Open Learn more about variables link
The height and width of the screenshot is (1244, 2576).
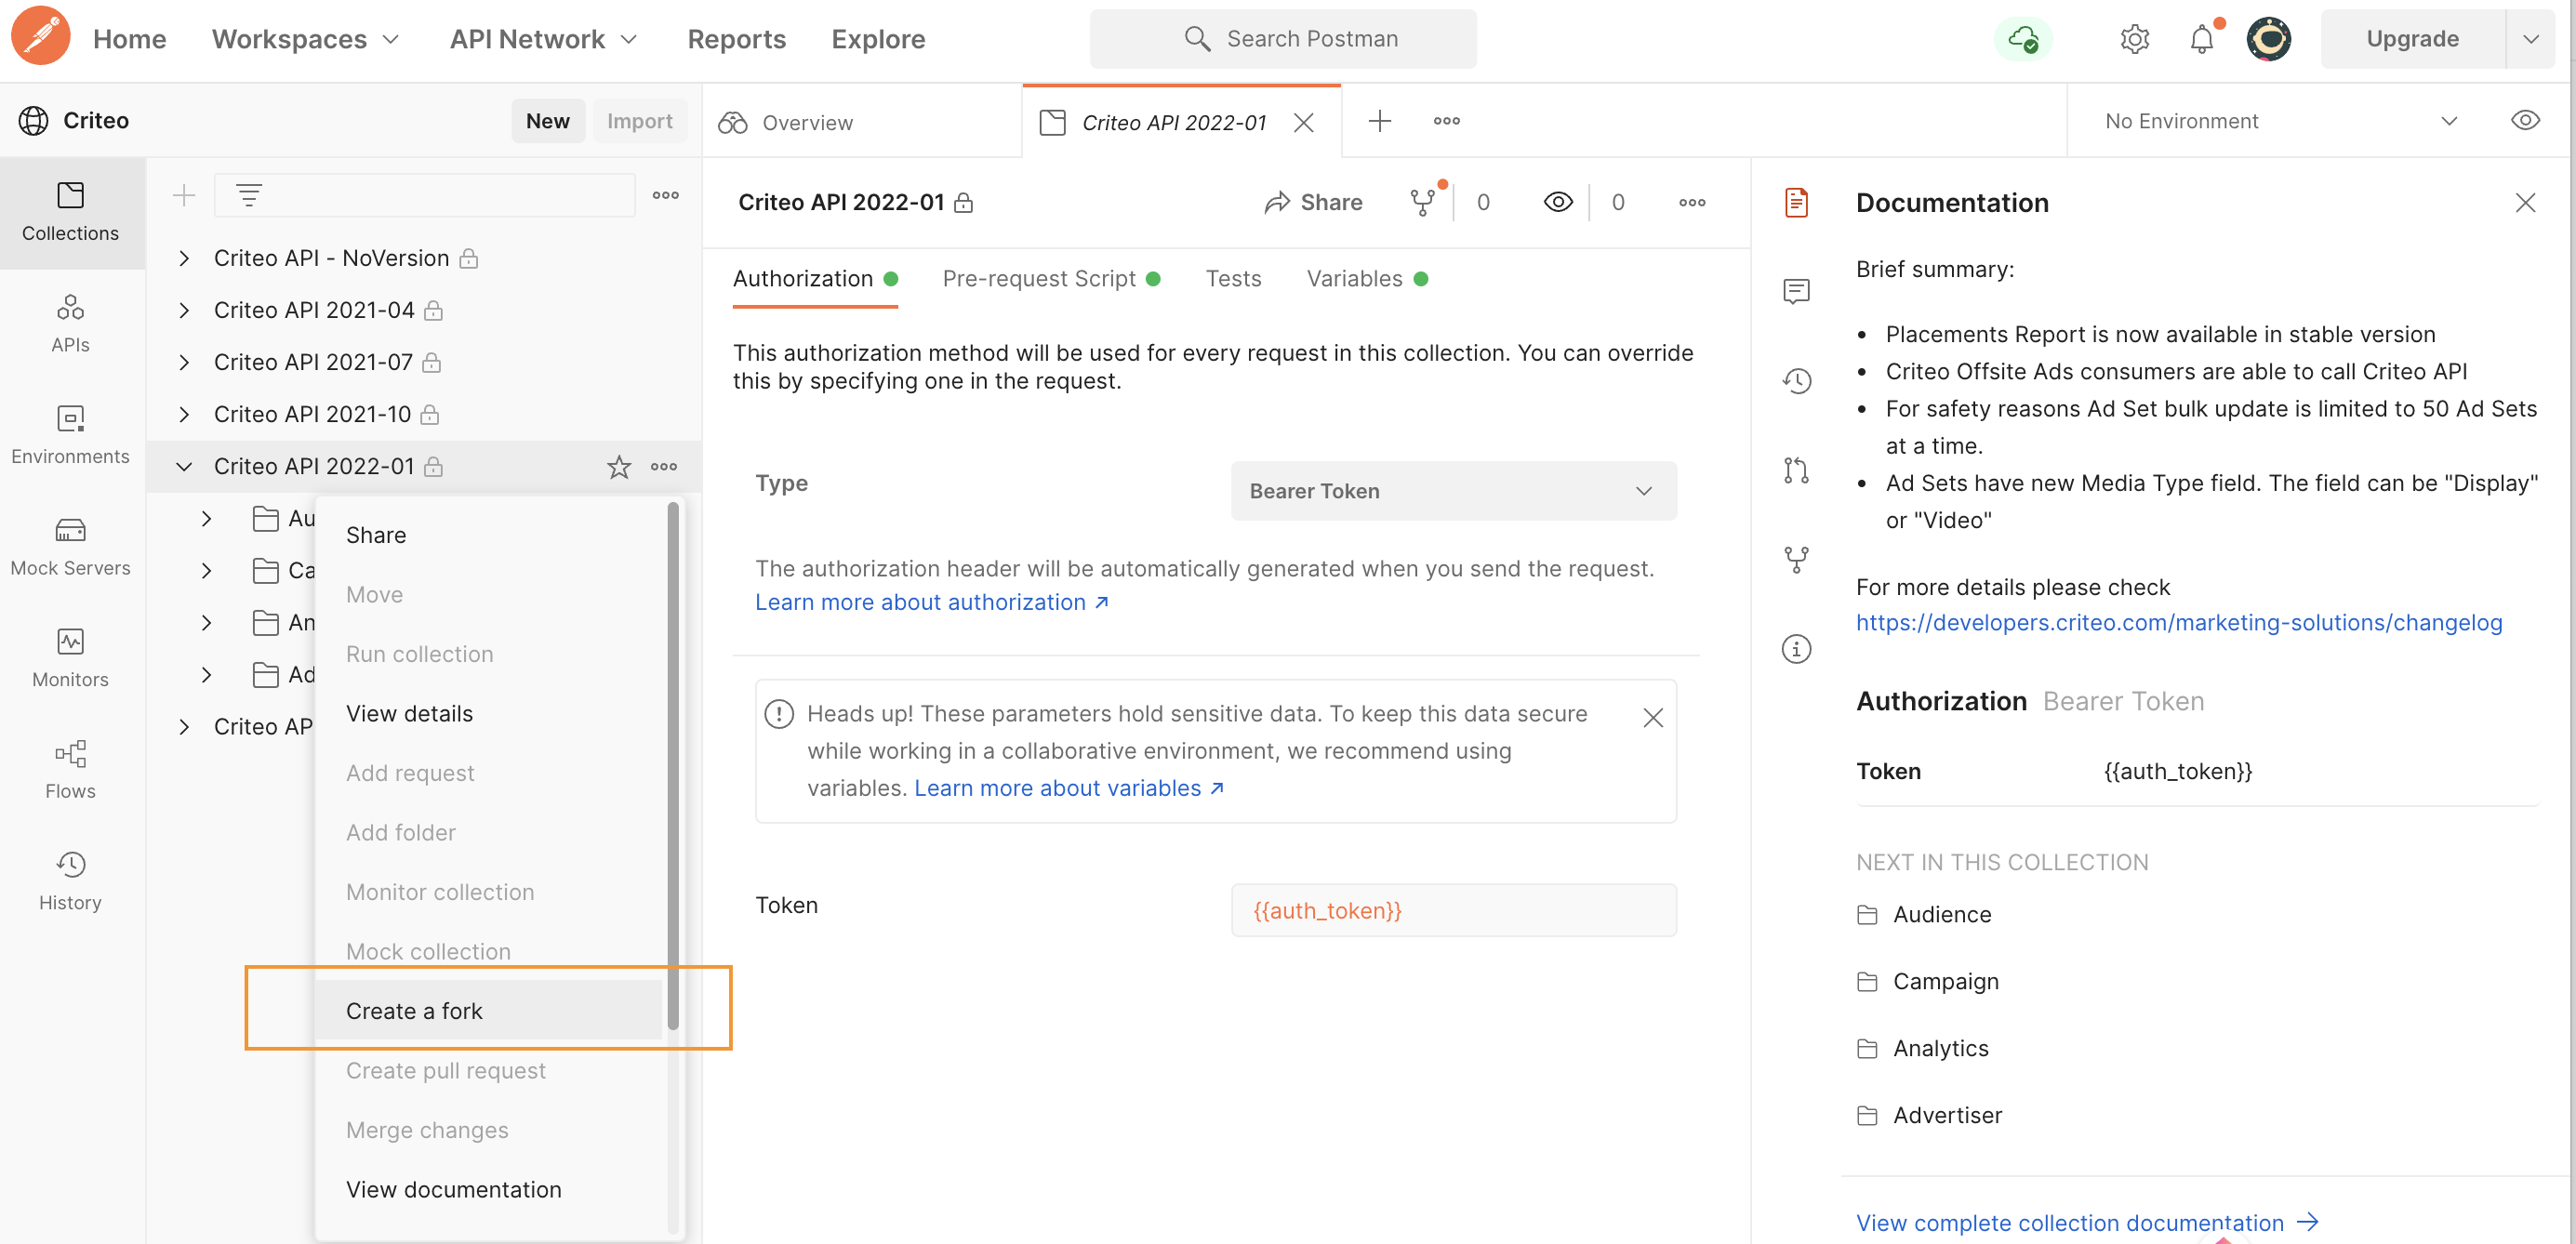point(1068,788)
